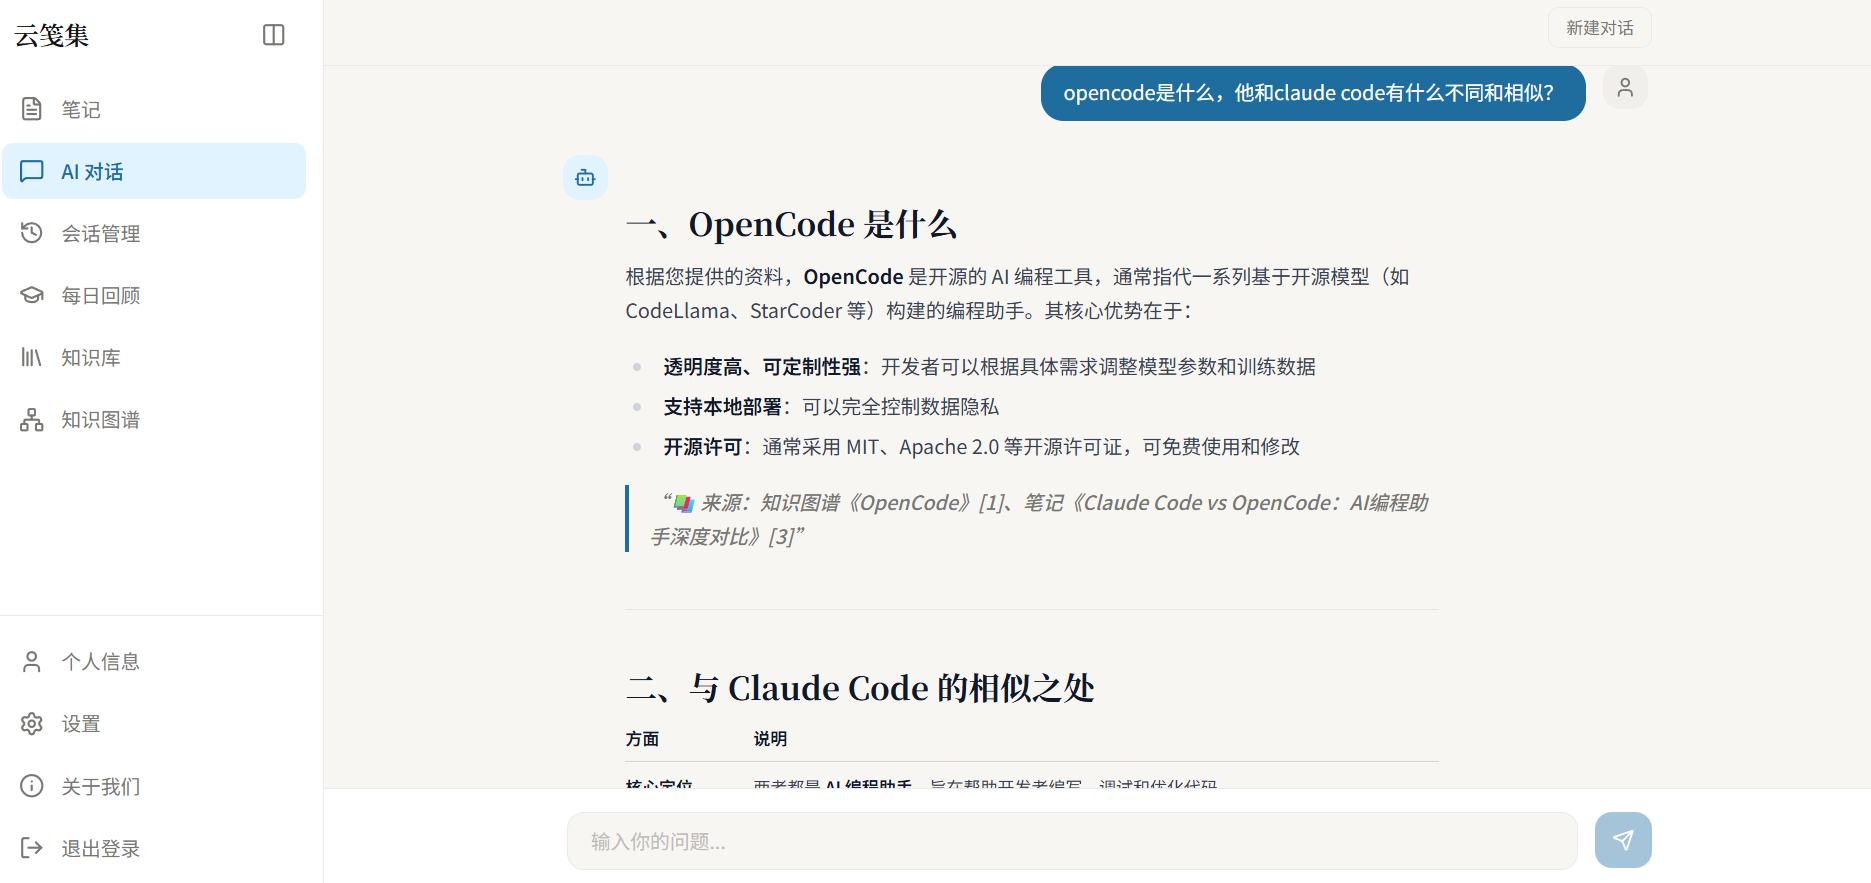Open 关于我们 in the sidebar

pos(154,786)
